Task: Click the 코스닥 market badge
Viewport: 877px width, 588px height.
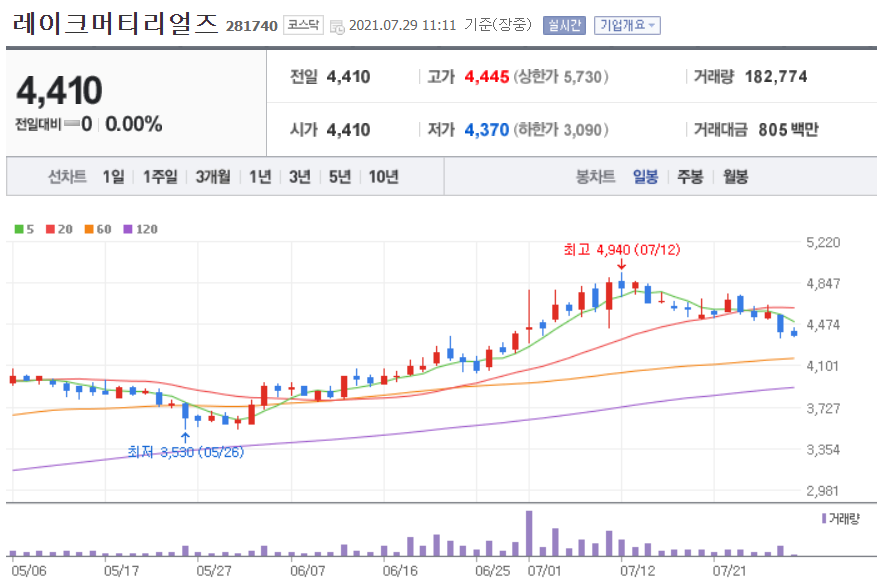Action: [x=303, y=25]
